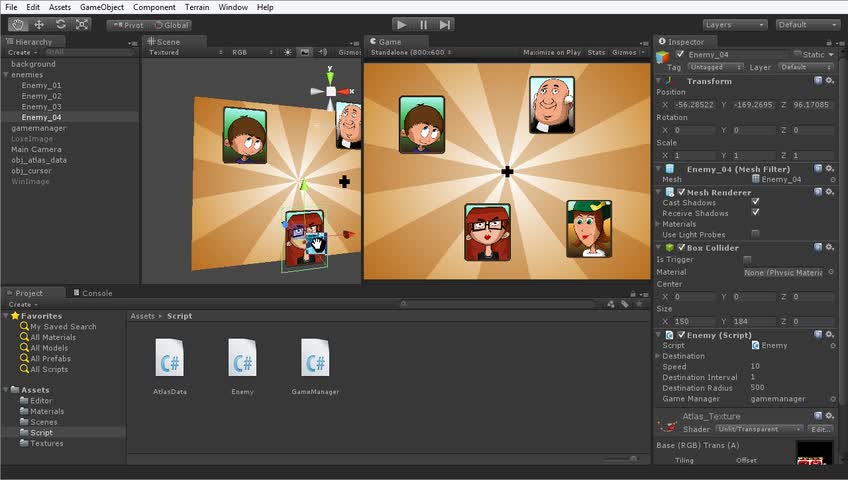The width and height of the screenshot is (848, 480).
Task: Enable Is Trigger on Box Collider
Action: click(x=747, y=259)
